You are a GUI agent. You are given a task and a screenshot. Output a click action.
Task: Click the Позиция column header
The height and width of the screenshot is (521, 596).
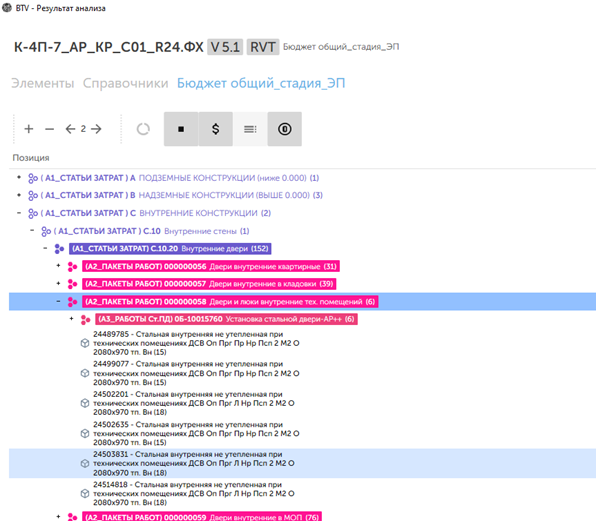pyautogui.click(x=31, y=158)
